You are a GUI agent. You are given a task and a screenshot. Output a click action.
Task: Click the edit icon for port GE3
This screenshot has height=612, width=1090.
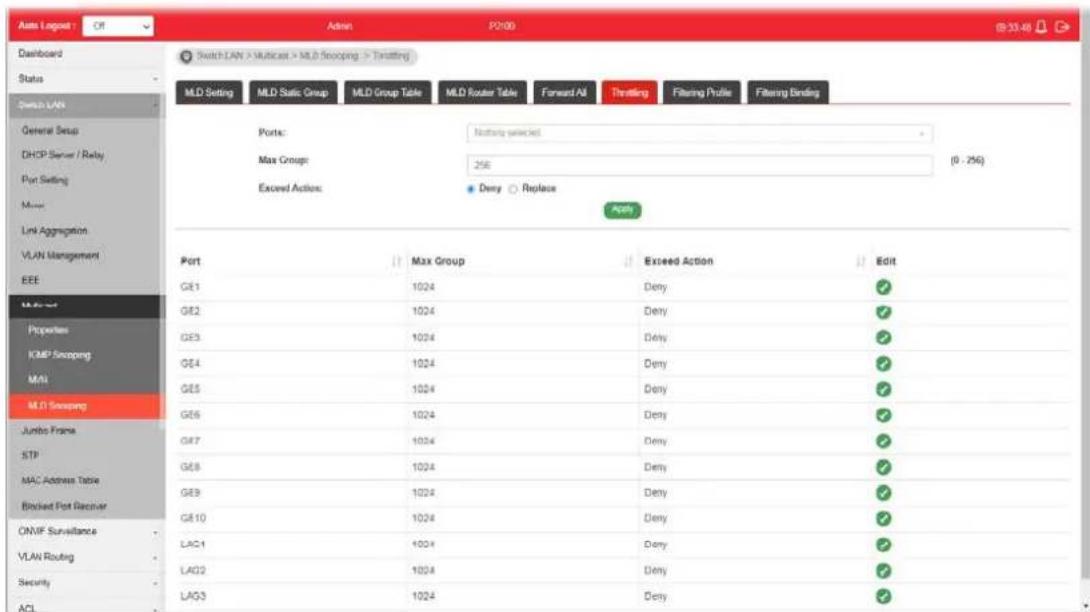click(884, 338)
